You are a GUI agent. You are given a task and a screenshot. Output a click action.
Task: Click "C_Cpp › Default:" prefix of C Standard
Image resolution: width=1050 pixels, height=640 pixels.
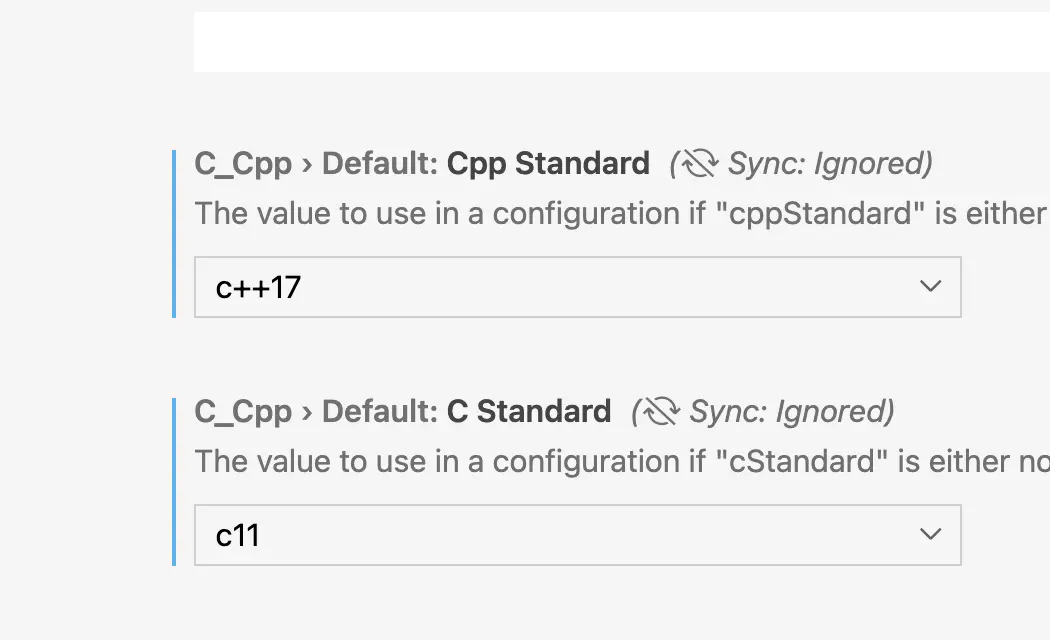[316, 412]
